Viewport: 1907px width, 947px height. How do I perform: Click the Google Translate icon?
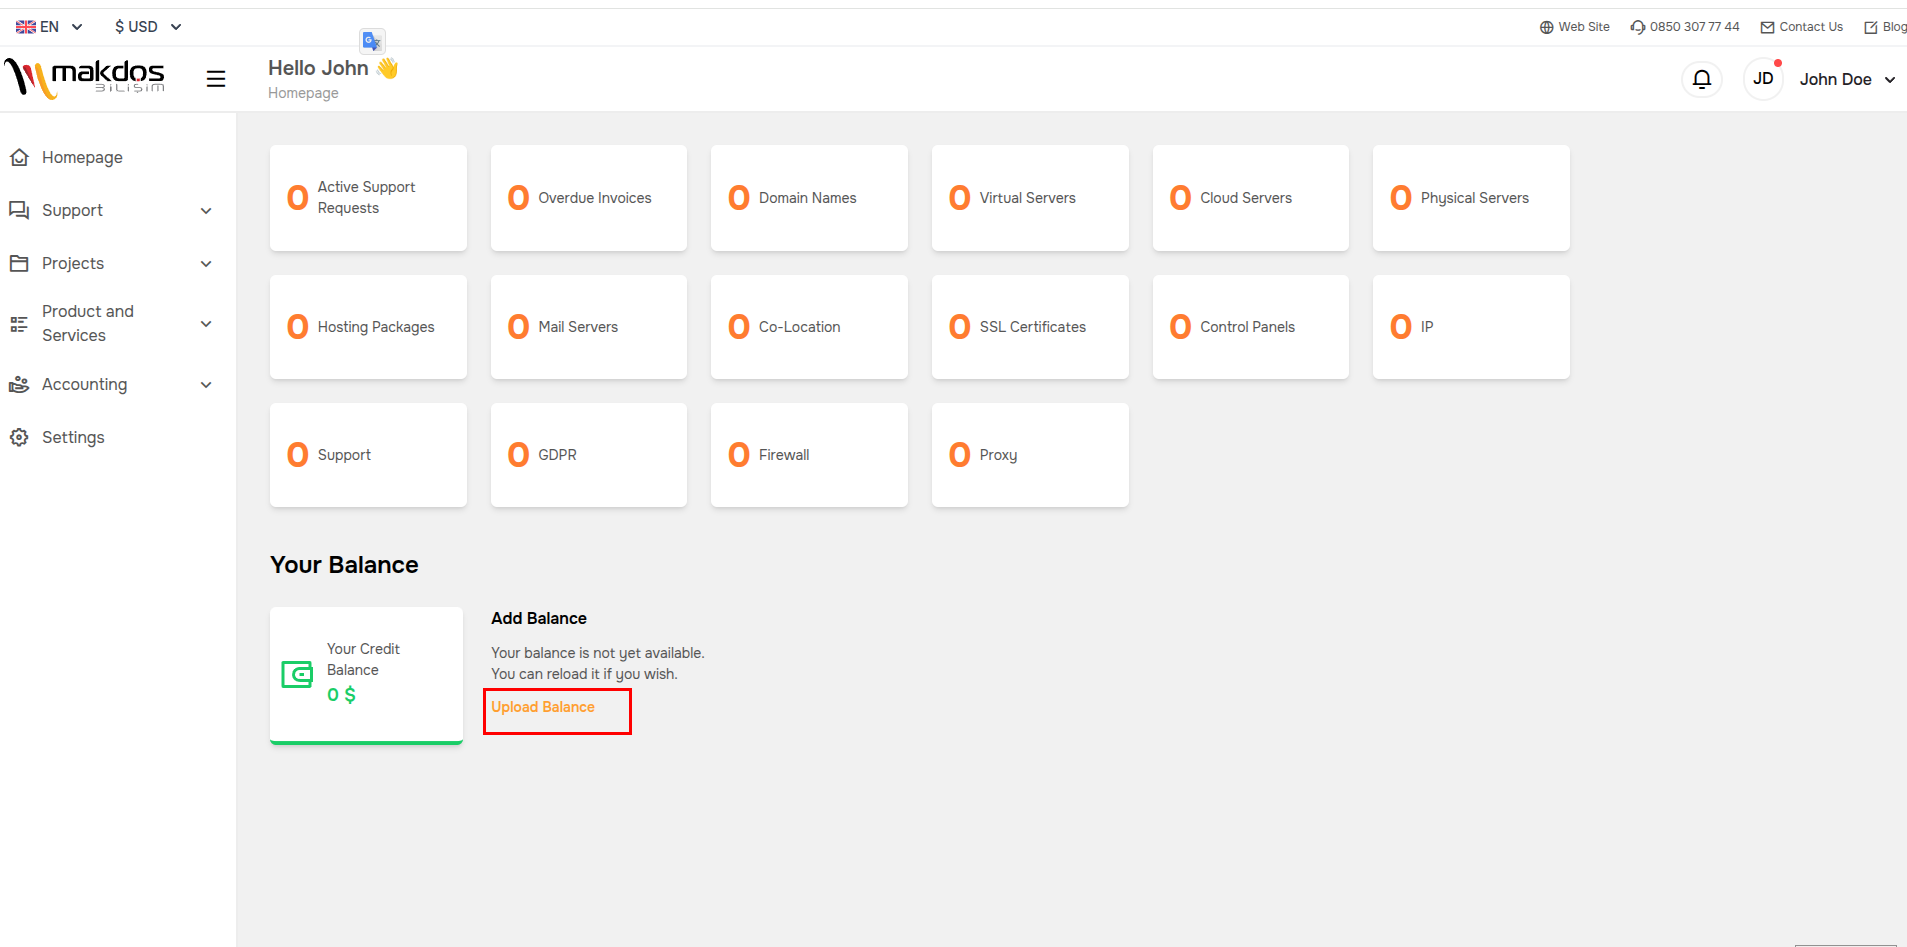coord(372,41)
